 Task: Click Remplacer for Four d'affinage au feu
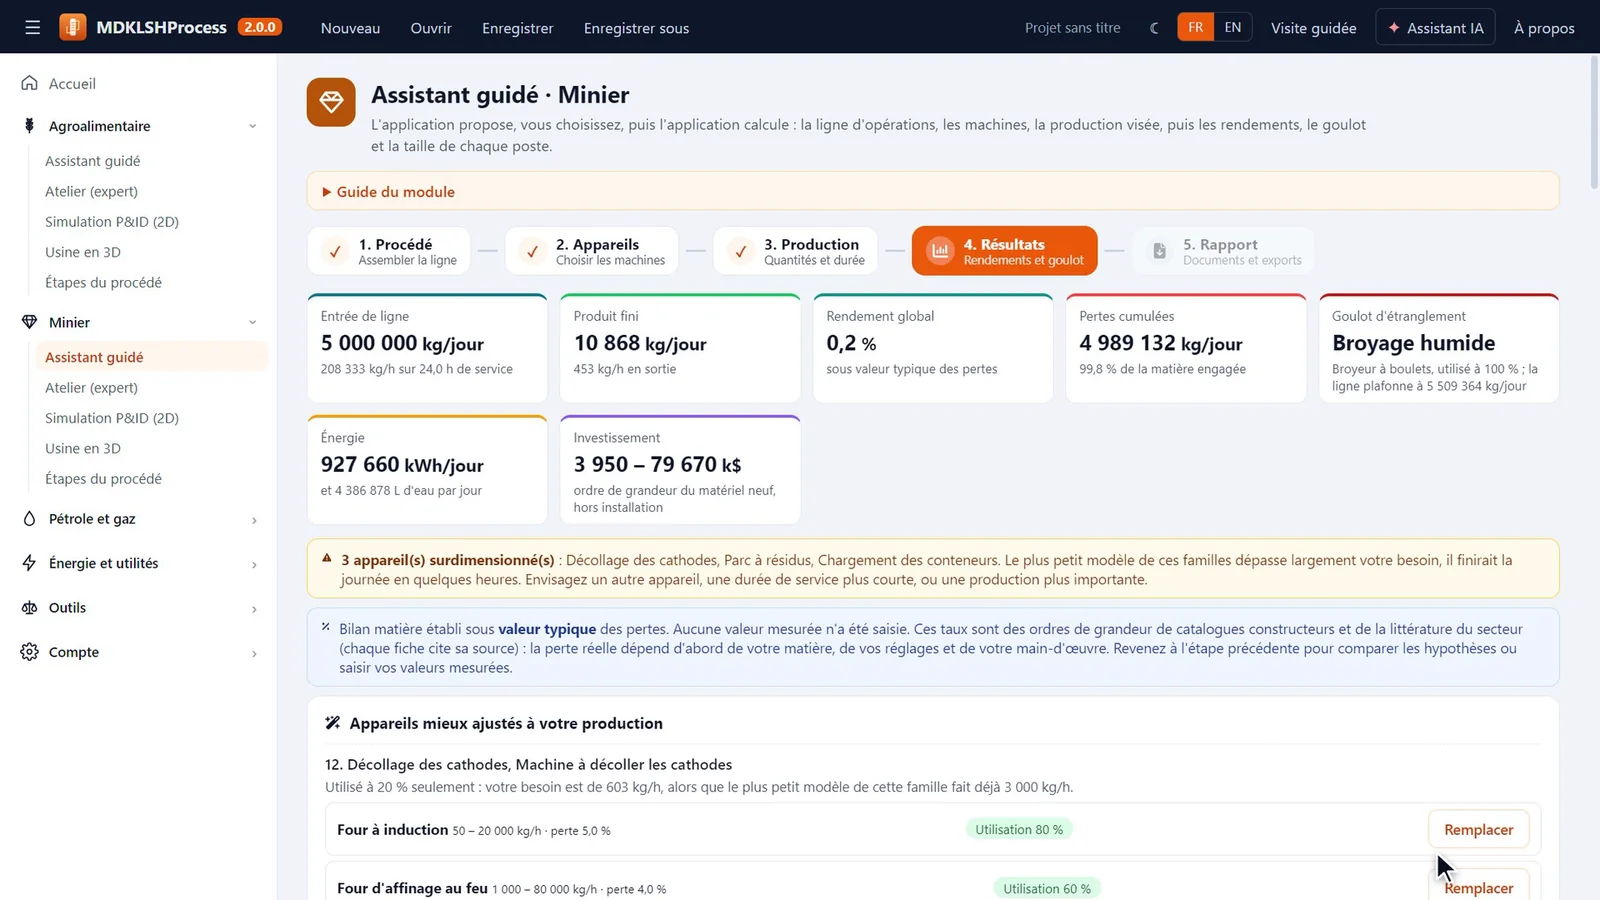pos(1479,888)
